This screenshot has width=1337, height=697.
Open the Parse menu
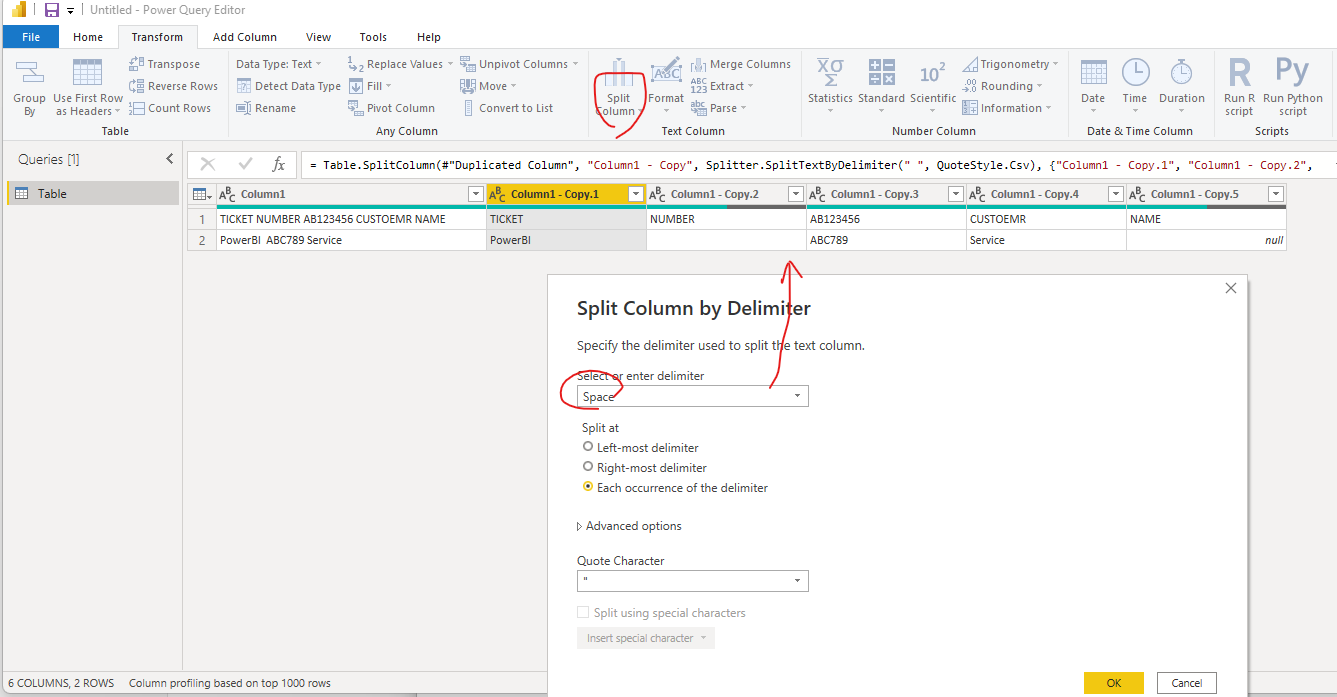[718, 108]
